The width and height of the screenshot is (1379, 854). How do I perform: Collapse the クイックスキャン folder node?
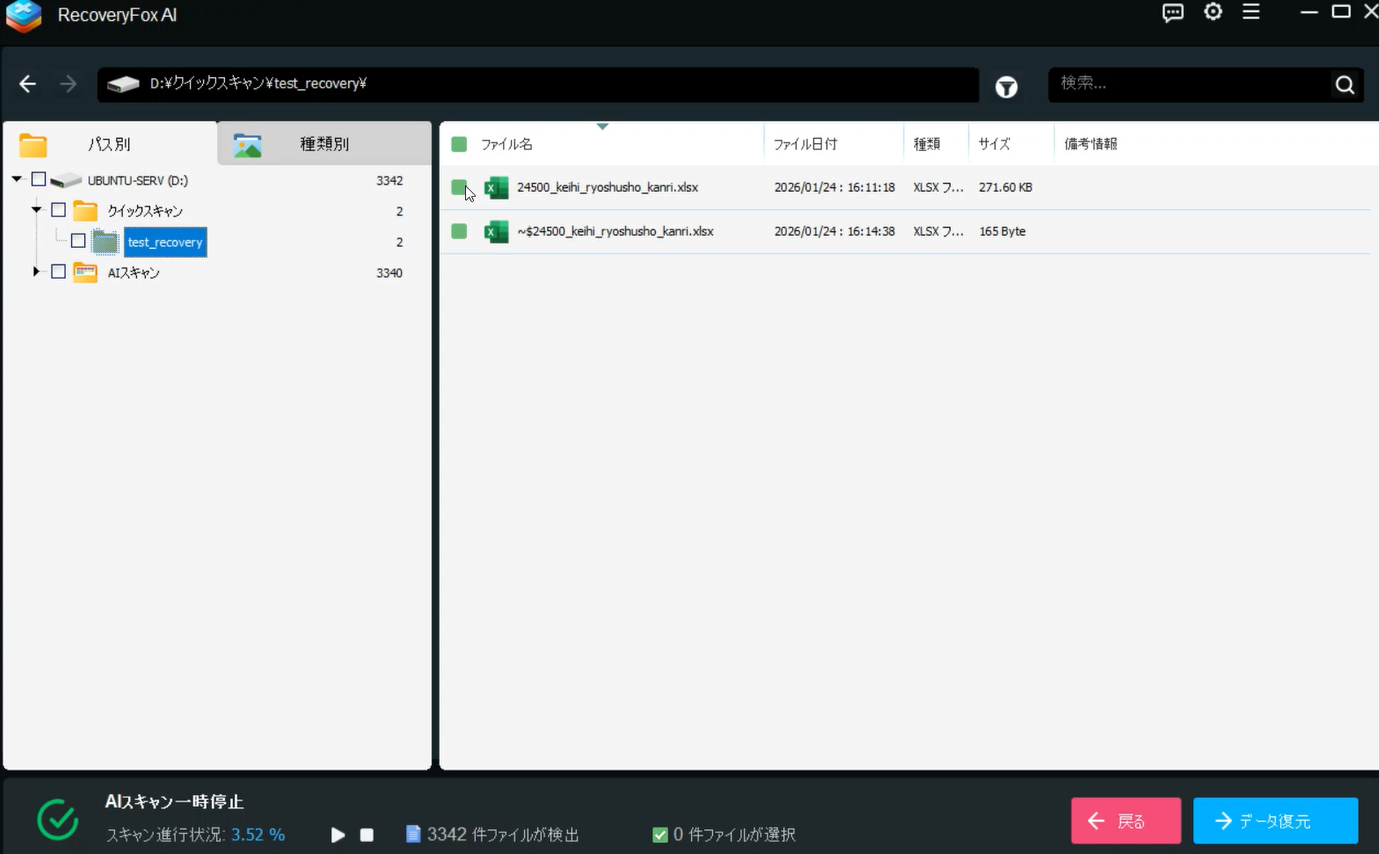pos(37,211)
